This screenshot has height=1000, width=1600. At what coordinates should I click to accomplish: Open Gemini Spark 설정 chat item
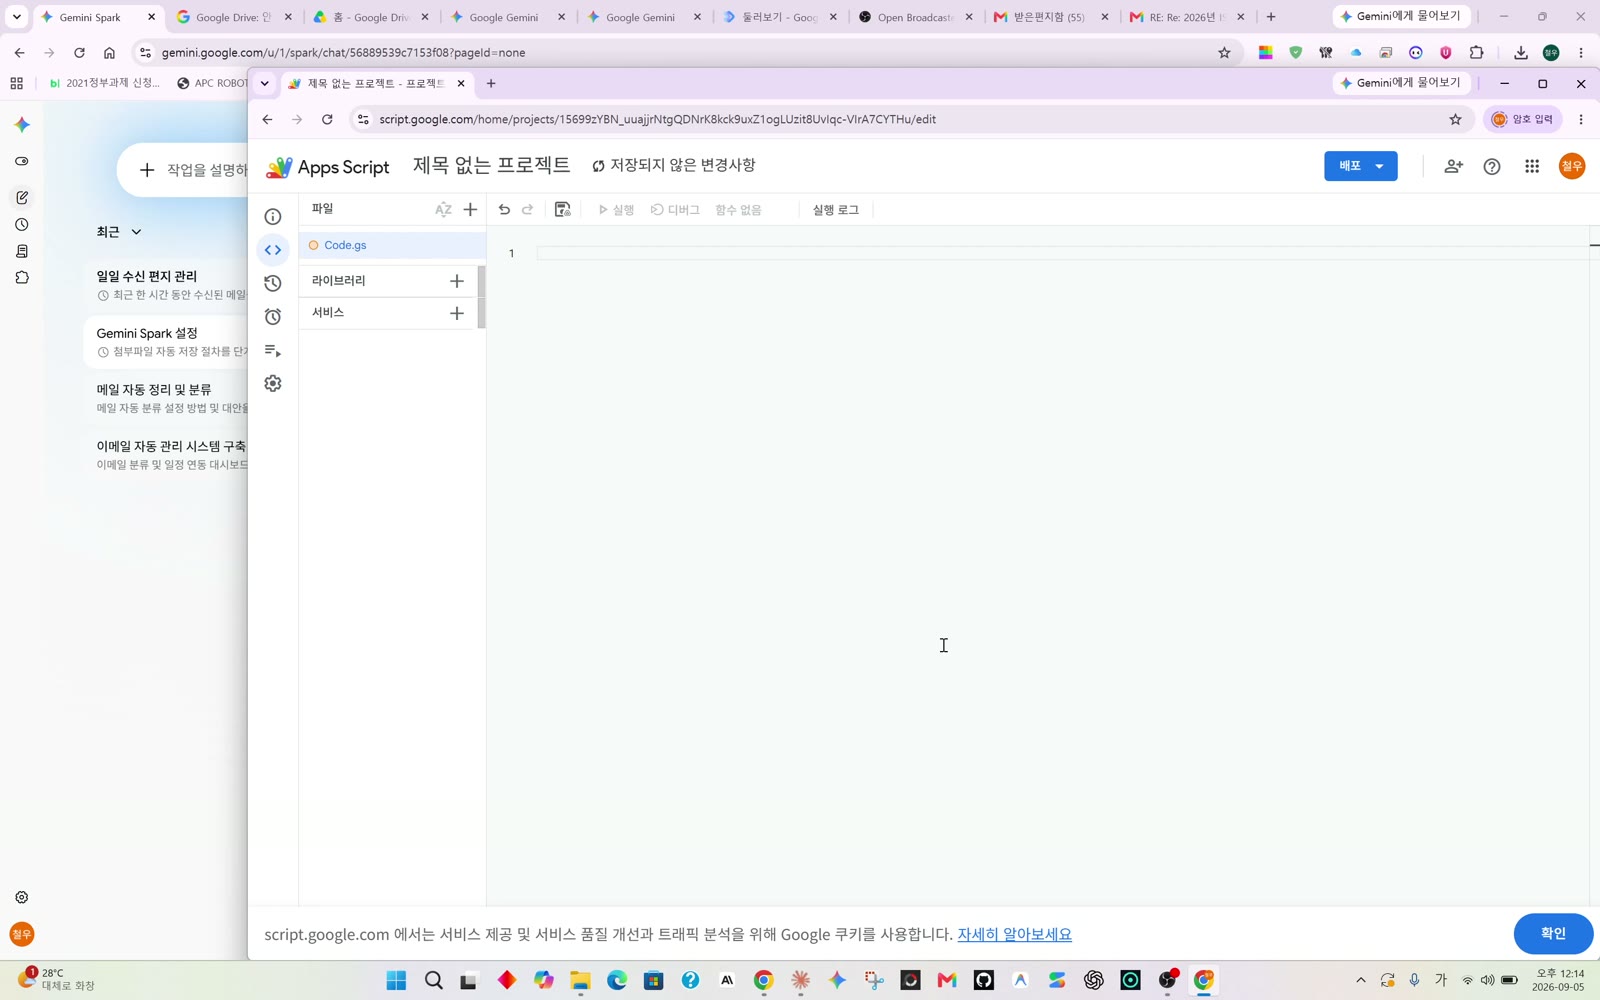point(167,342)
